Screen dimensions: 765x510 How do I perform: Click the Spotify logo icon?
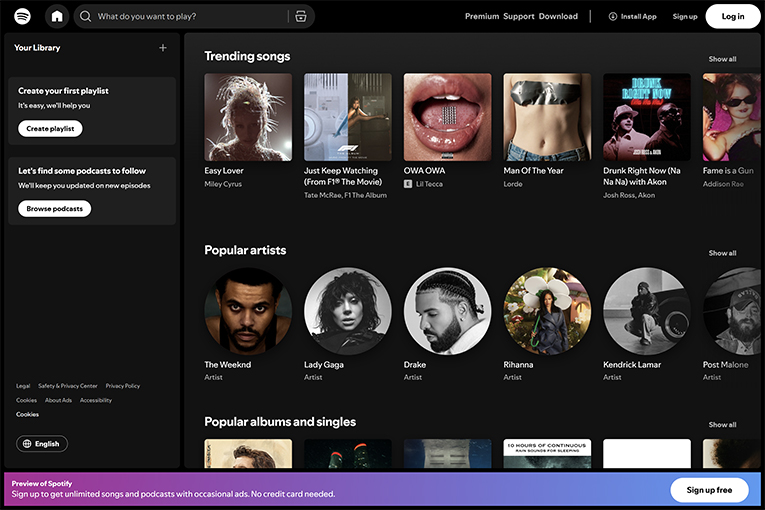[22, 16]
